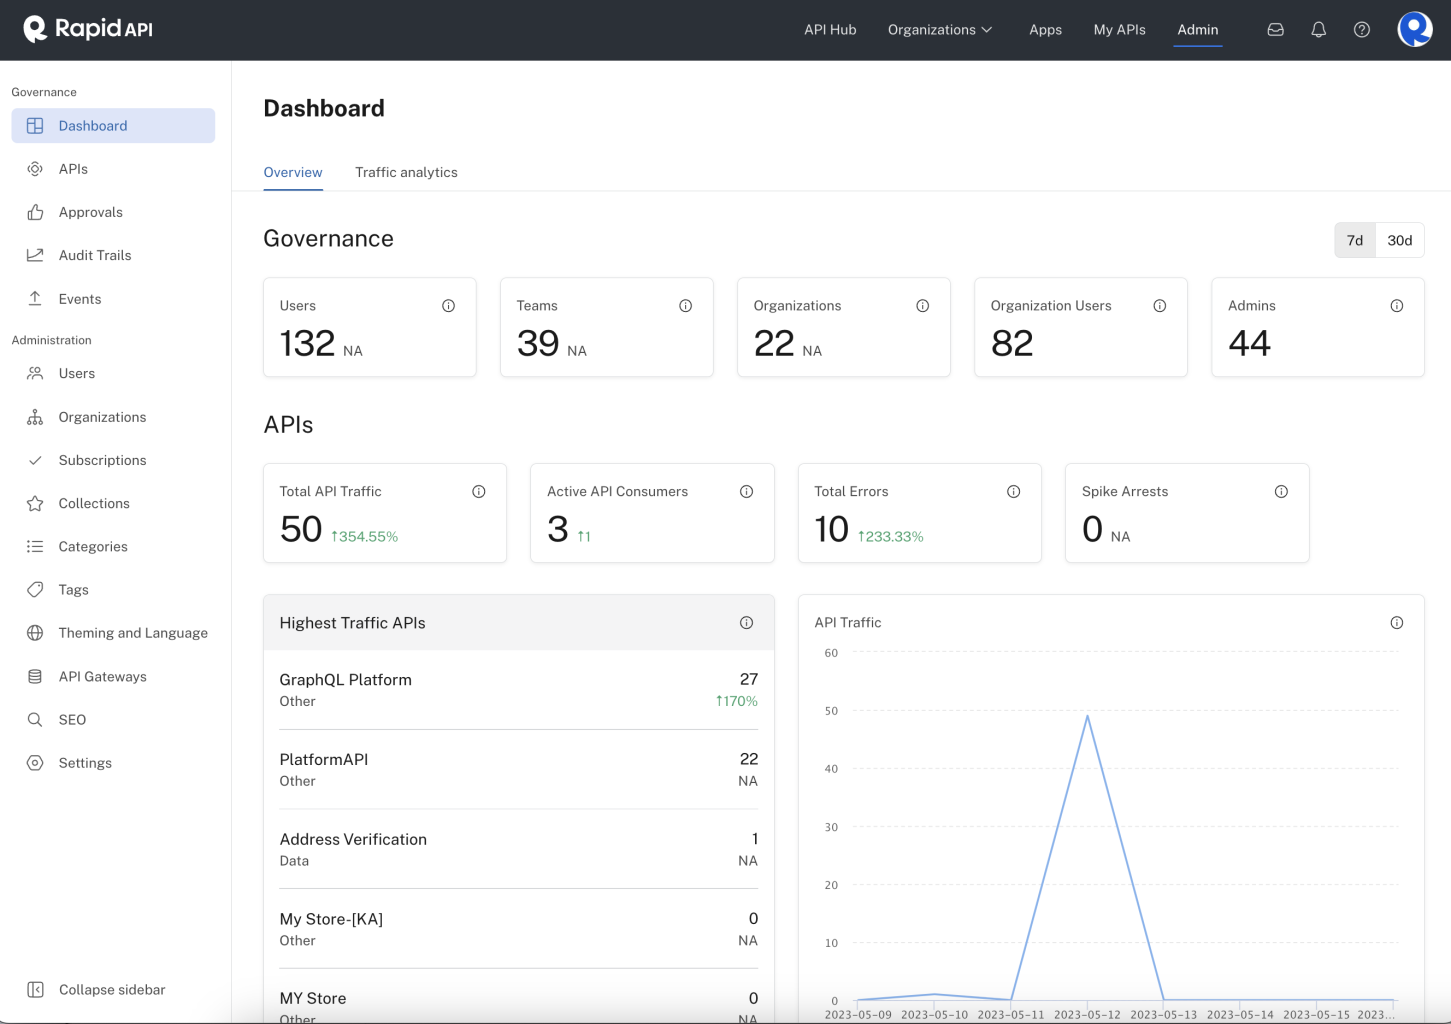Viewport: 1451px width, 1024px height.
Task: Click the RapidAPI logo
Action: (x=87, y=29)
